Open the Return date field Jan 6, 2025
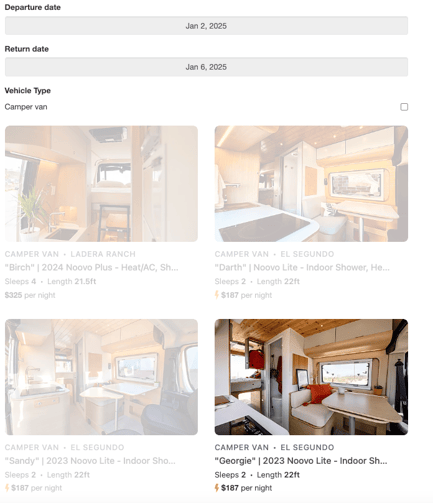Screen dimensions: 433x503 [x=206, y=67]
